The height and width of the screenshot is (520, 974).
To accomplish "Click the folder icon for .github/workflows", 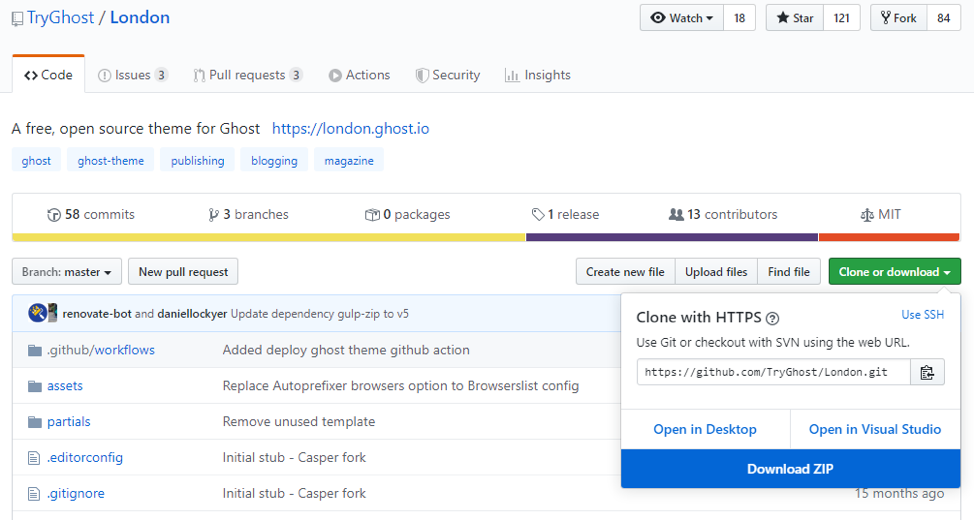I will pyautogui.click(x=35, y=350).
